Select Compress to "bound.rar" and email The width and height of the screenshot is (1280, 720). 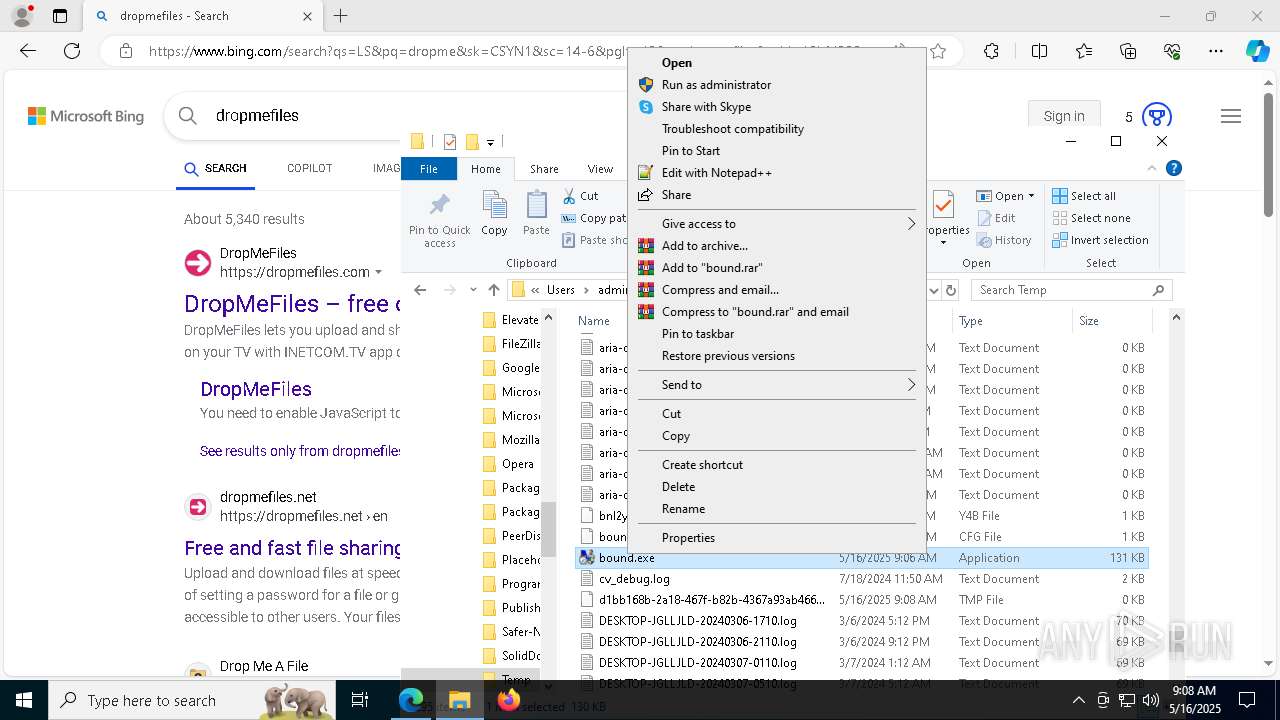coord(755,312)
